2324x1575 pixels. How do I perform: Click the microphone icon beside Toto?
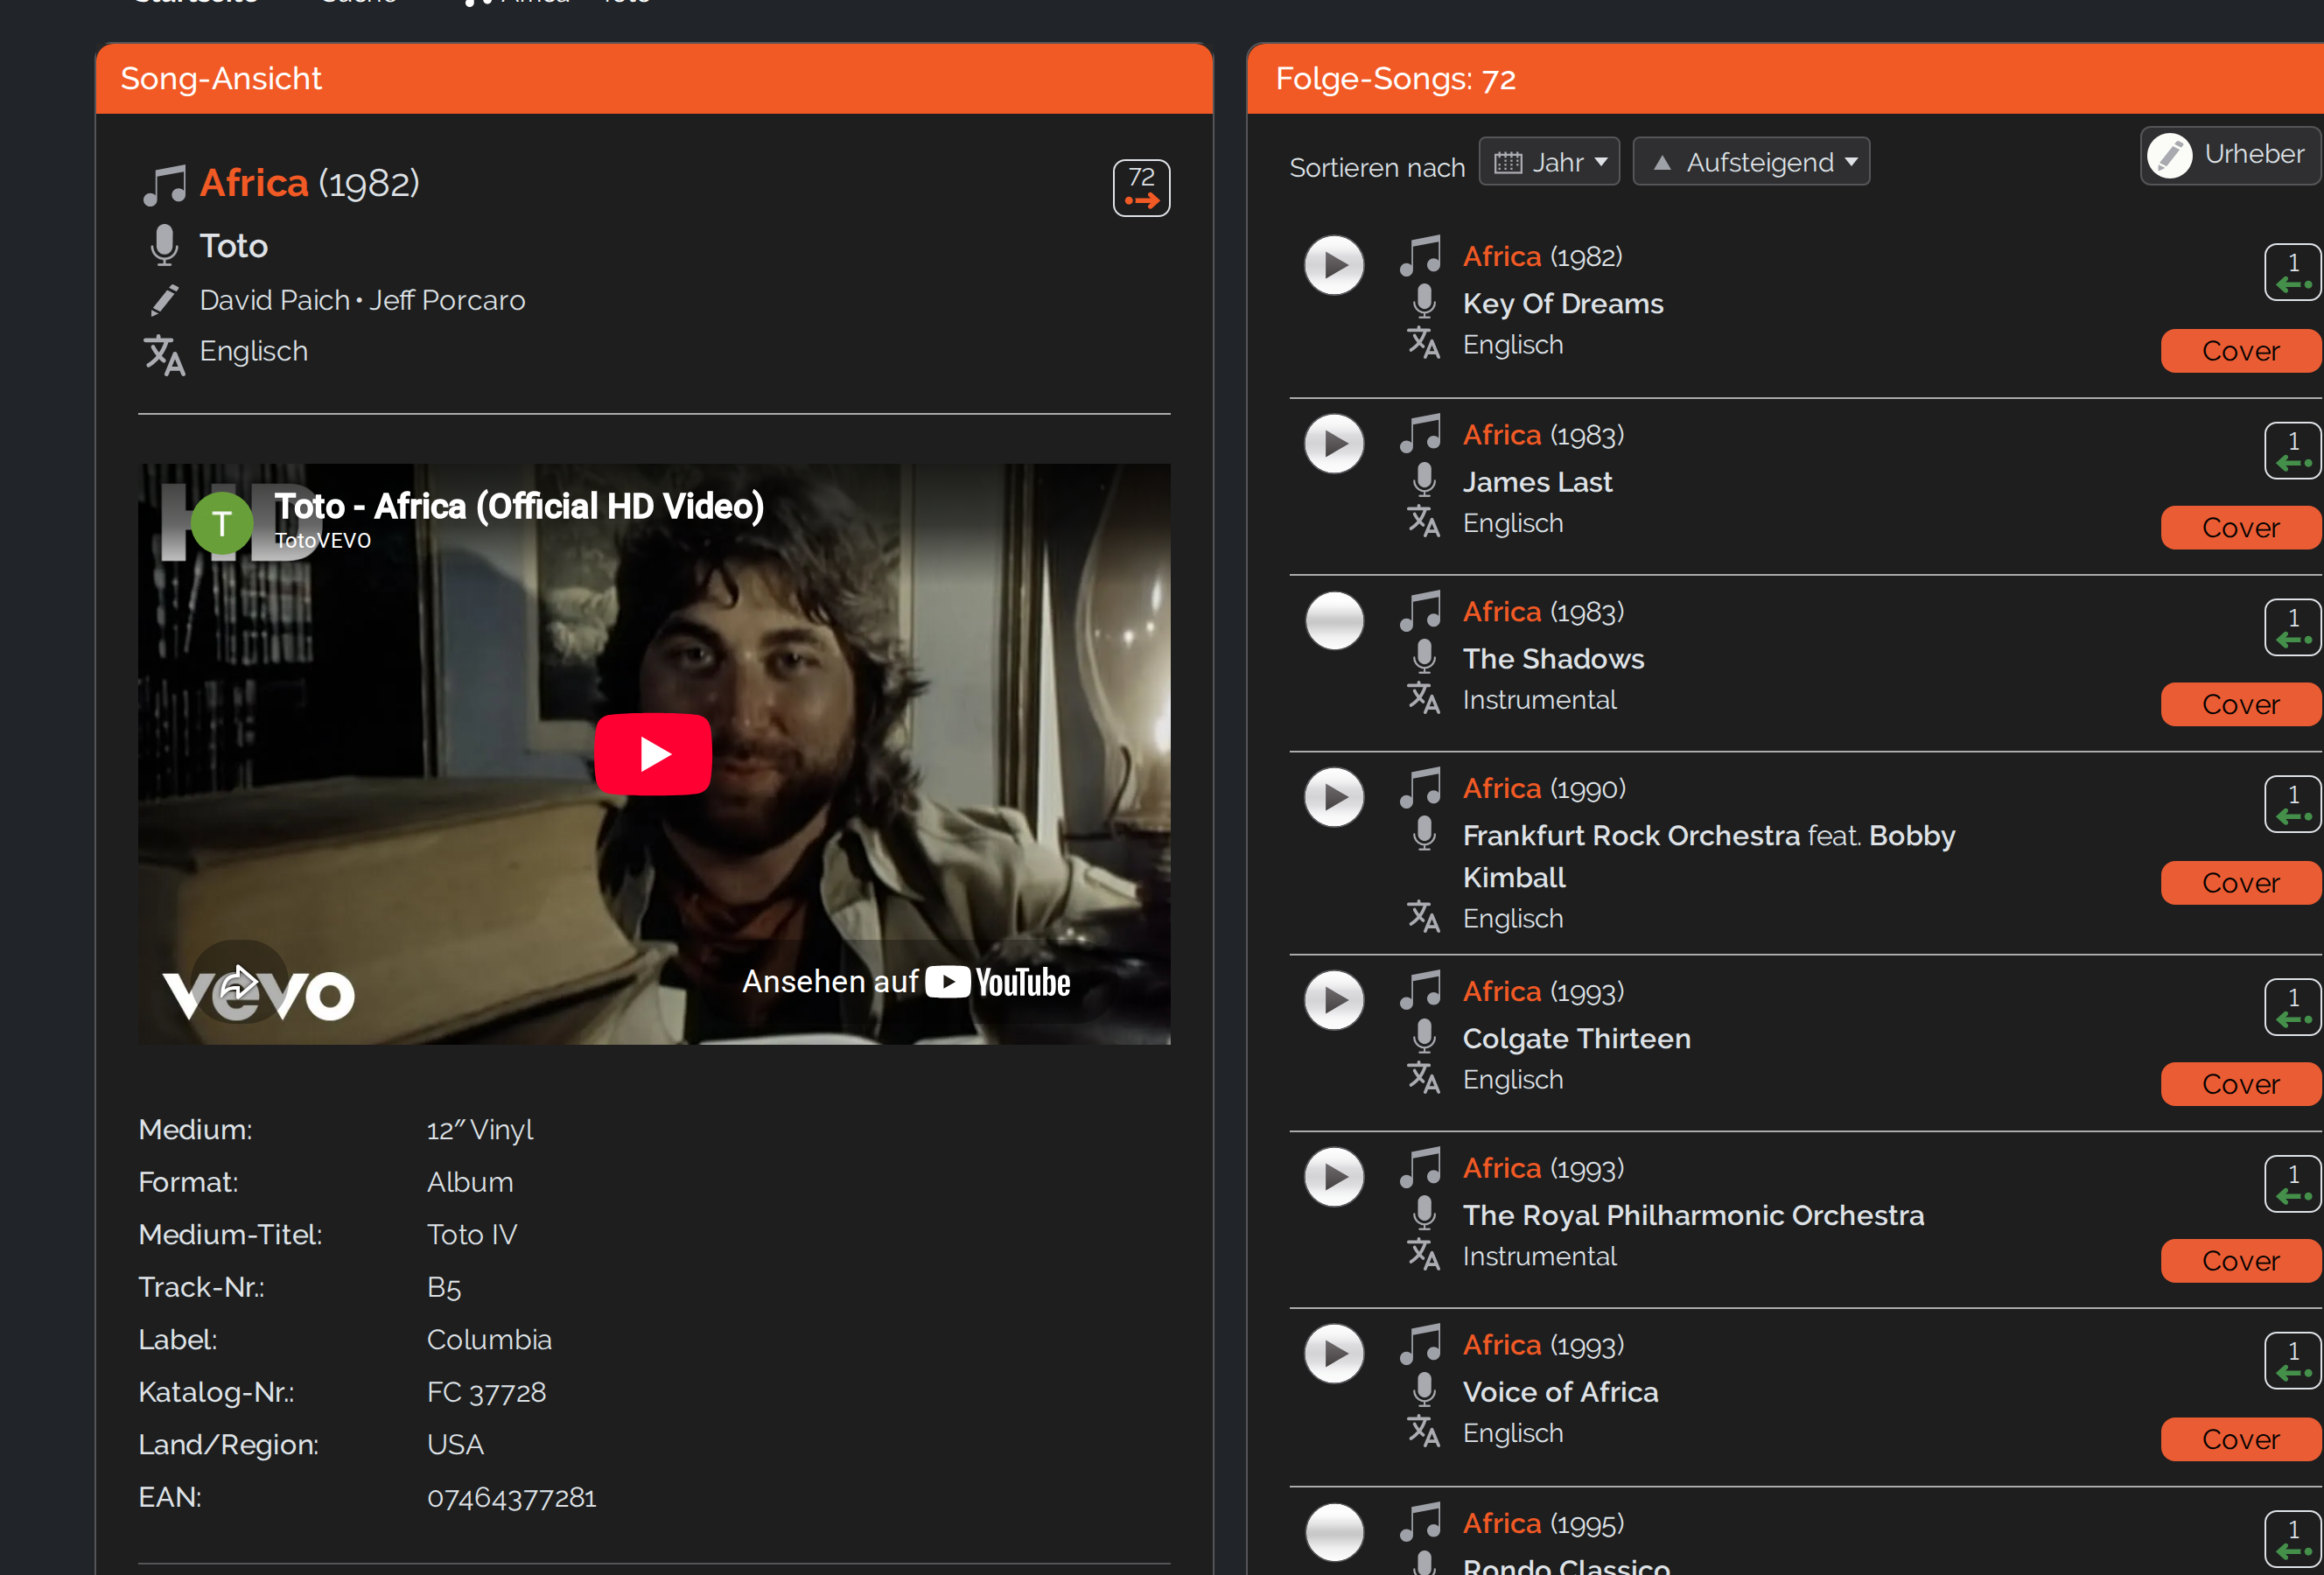click(x=164, y=245)
